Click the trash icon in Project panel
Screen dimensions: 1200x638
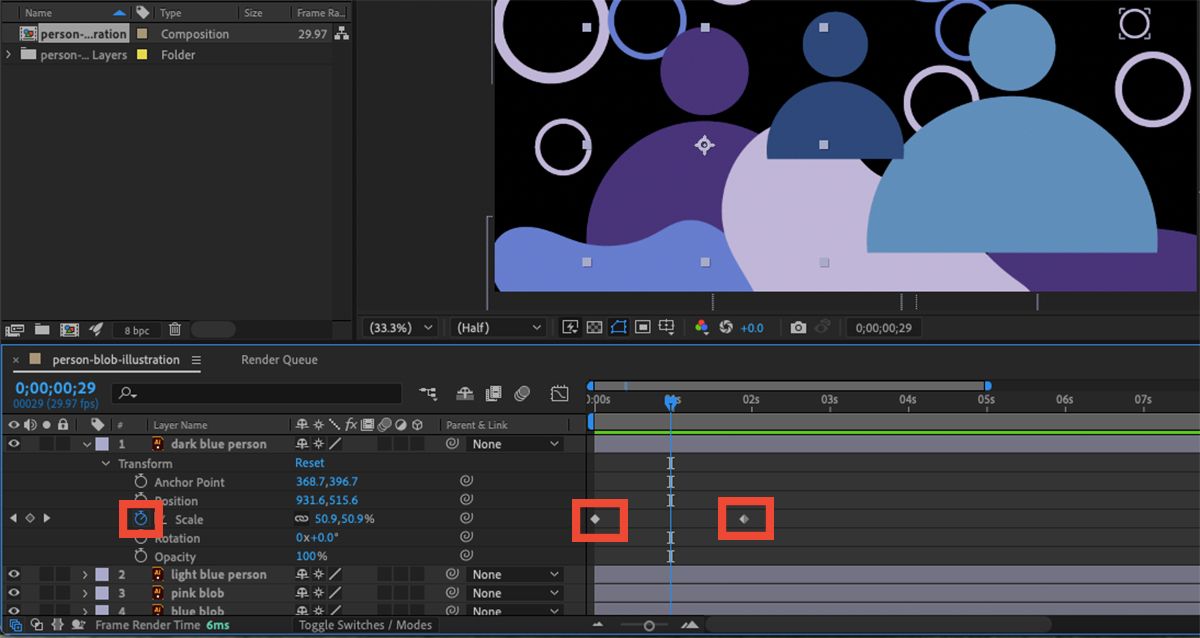coord(175,329)
